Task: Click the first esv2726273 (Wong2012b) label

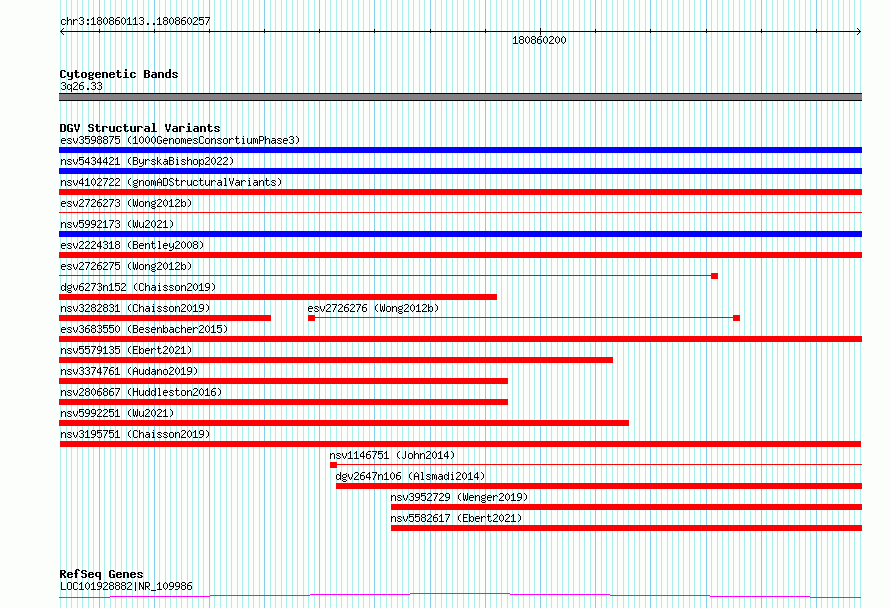Action: (126, 203)
